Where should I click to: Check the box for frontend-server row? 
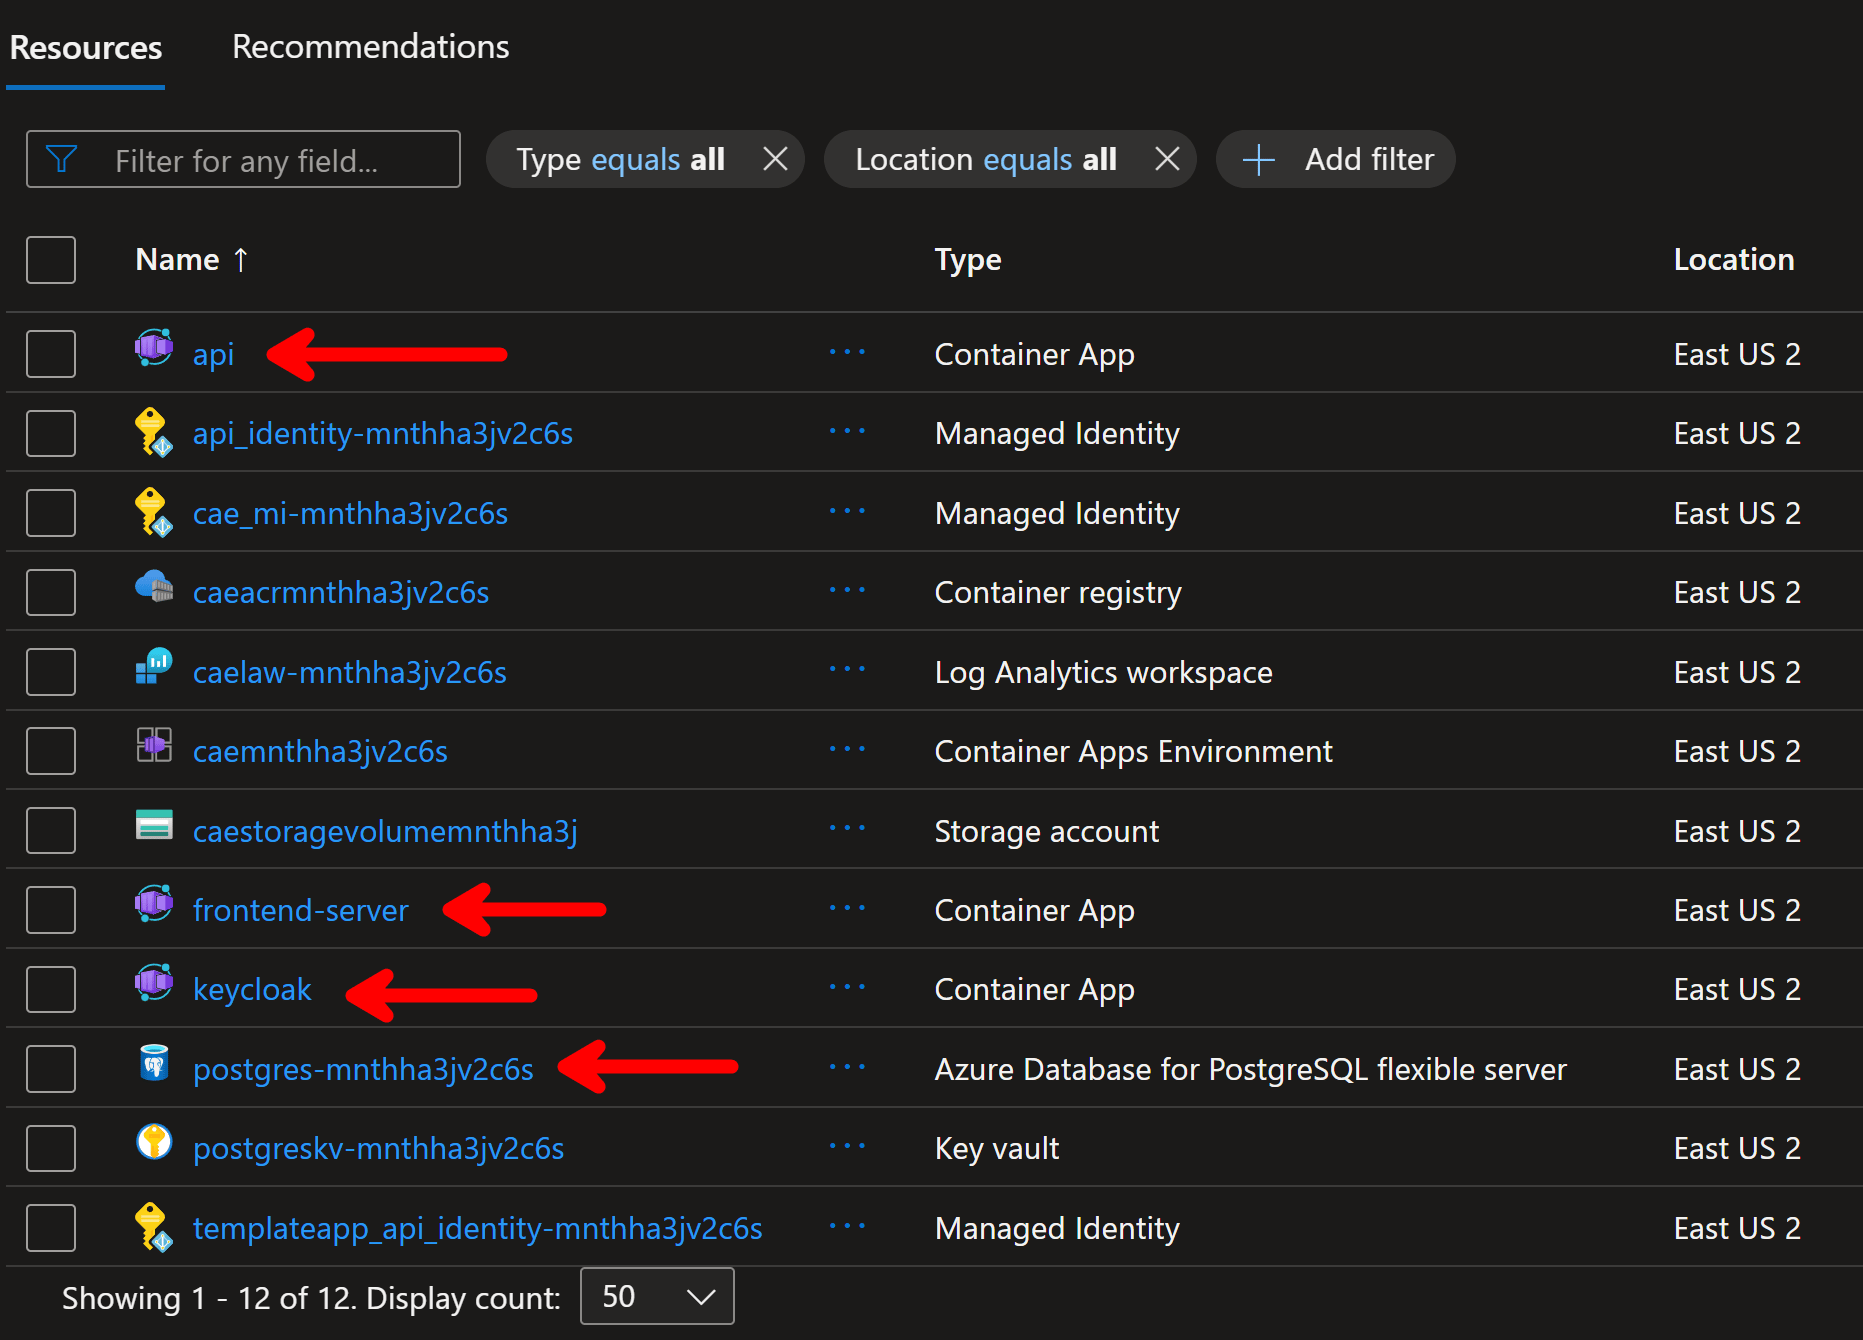tap(51, 910)
